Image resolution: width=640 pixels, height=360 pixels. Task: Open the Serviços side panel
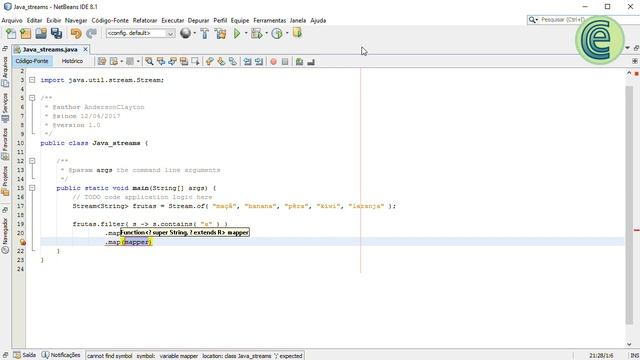pyautogui.click(x=5, y=108)
